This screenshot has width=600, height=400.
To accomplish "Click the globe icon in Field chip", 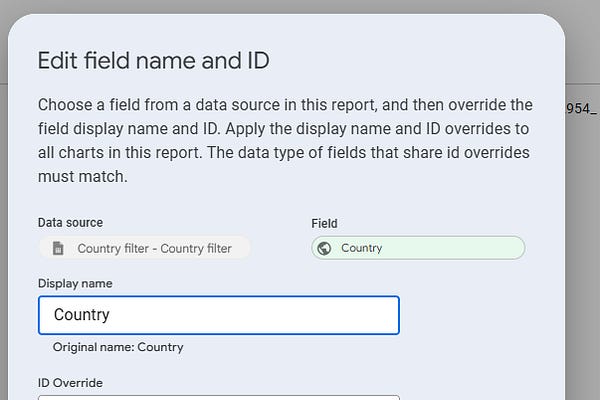I will point(324,248).
